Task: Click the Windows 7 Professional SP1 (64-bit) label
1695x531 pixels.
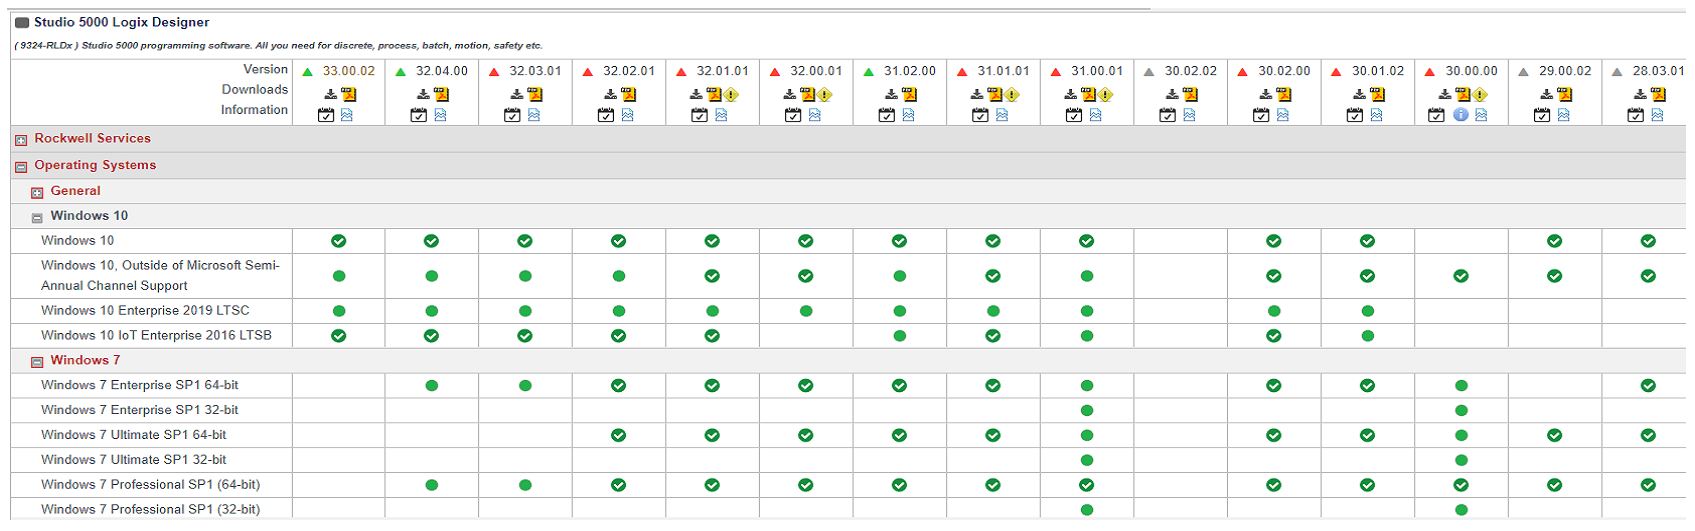Action: (x=150, y=485)
